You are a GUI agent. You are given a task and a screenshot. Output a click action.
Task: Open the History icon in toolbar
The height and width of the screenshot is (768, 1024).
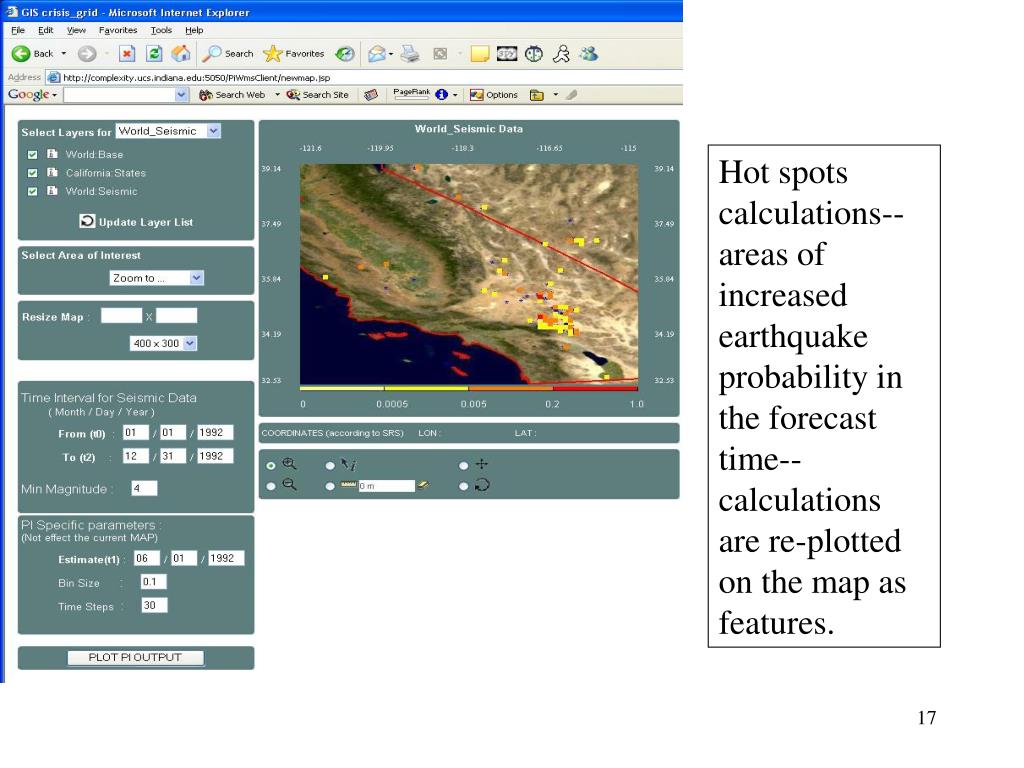345,54
